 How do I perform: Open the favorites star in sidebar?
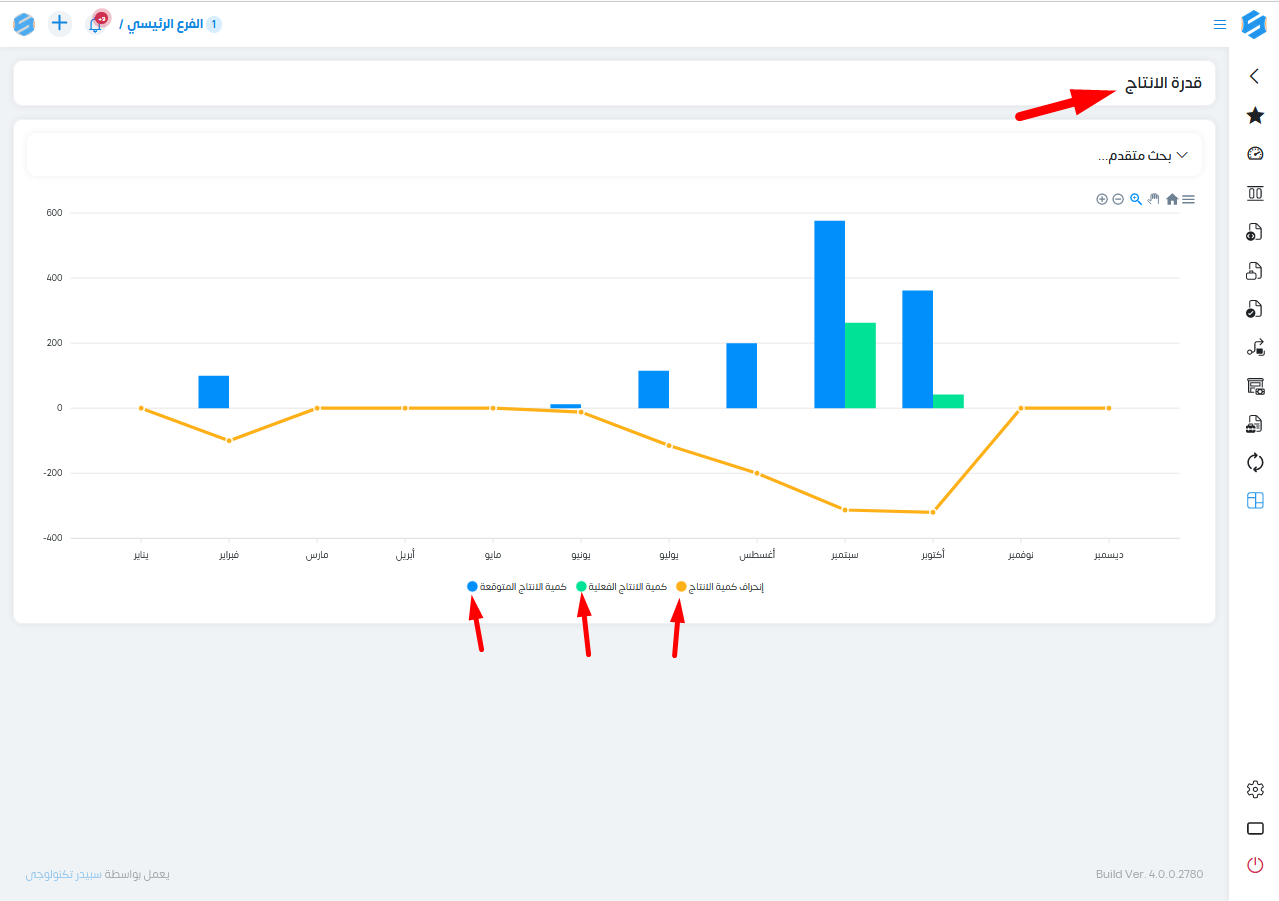pyautogui.click(x=1255, y=115)
